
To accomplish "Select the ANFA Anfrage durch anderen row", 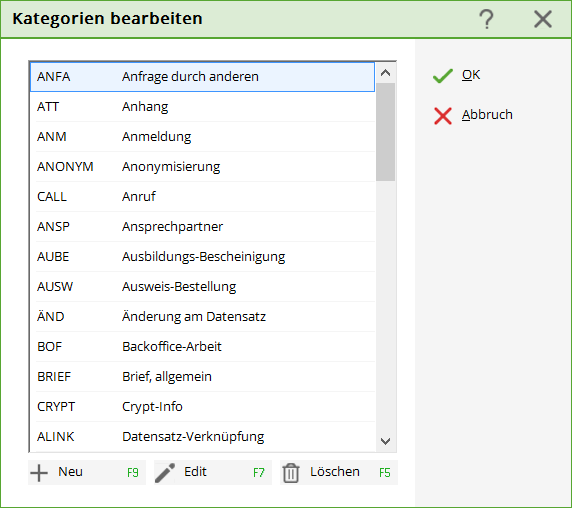I will (202, 77).
